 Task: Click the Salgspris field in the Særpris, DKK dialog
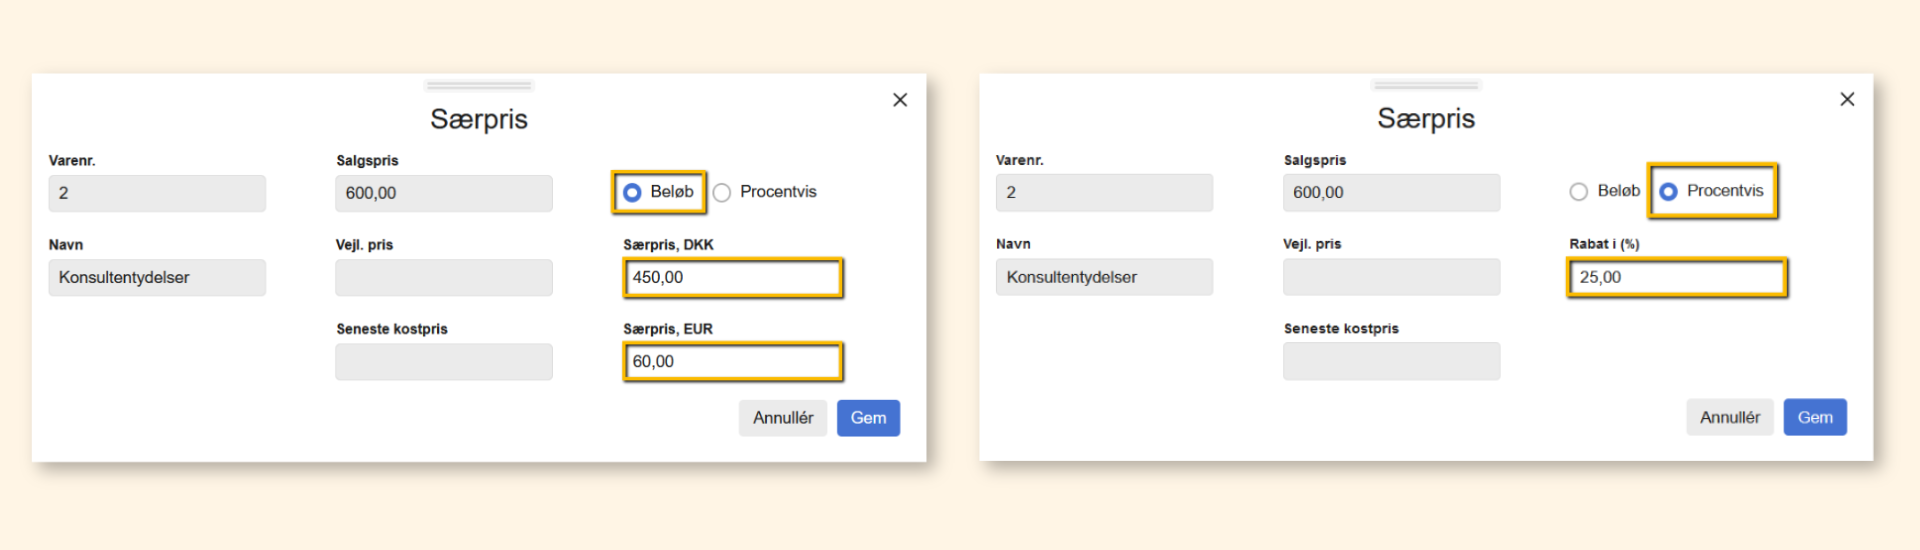443,193
